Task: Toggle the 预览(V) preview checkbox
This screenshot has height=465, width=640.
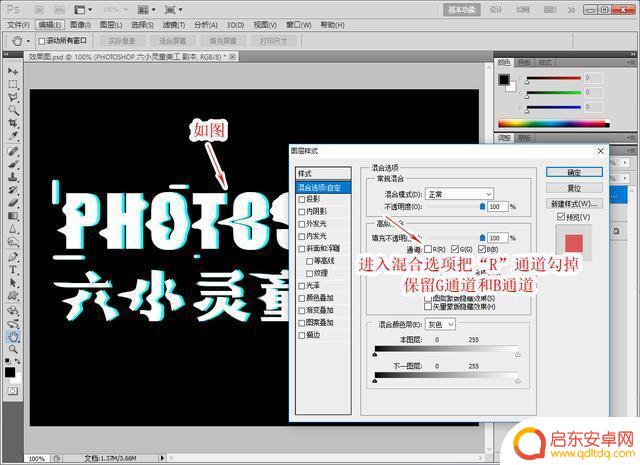Action: pos(561,217)
